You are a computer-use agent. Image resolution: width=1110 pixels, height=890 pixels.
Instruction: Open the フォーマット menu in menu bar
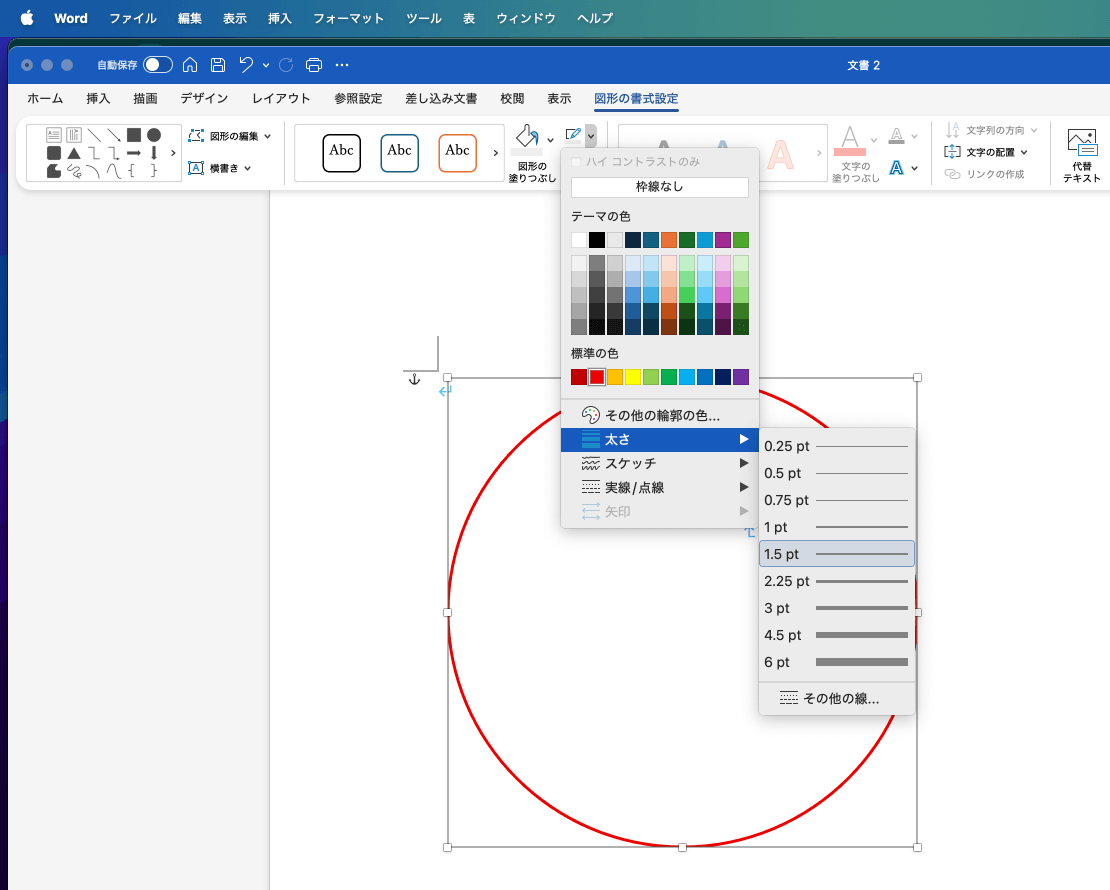click(x=348, y=18)
